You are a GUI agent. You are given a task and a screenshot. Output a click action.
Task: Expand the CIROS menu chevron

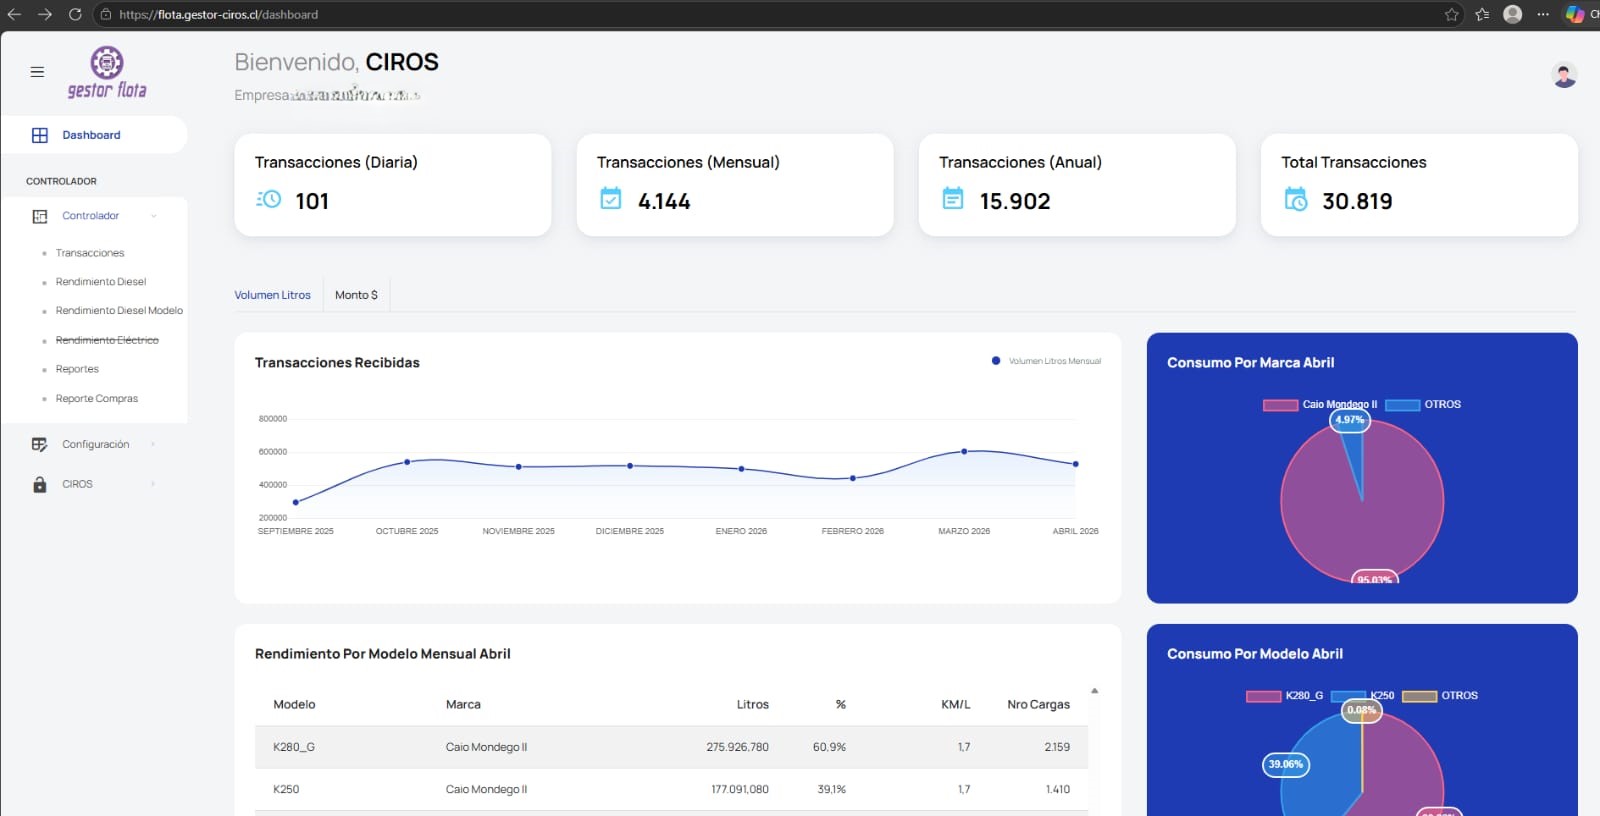coord(153,484)
